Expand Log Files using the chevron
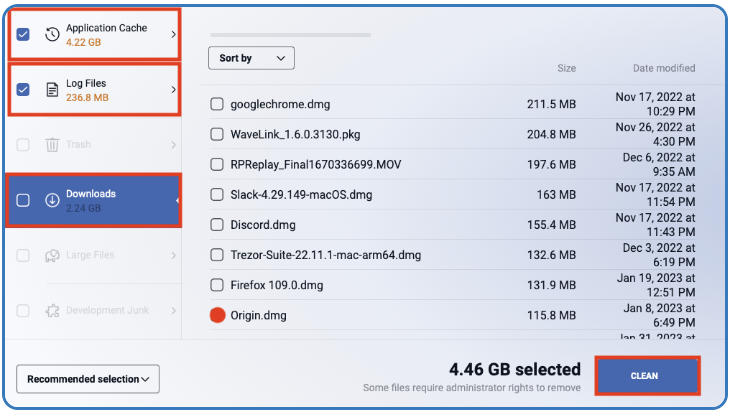 pyautogui.click(x=173, y=90)
